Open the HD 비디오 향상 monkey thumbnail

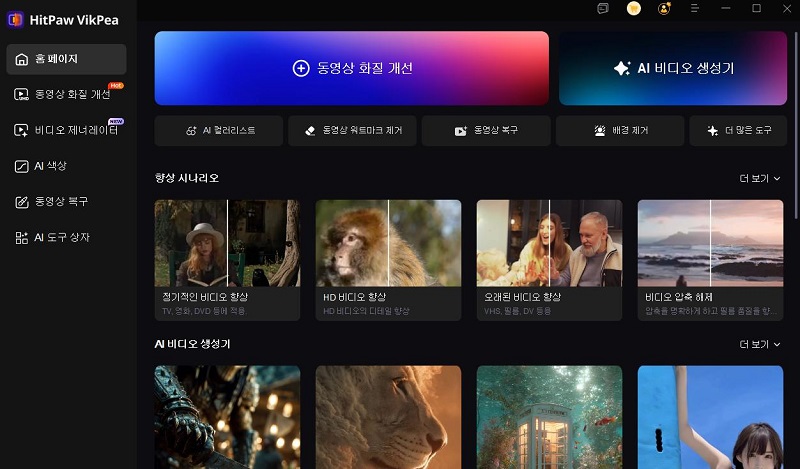click(x=388, y=244)
